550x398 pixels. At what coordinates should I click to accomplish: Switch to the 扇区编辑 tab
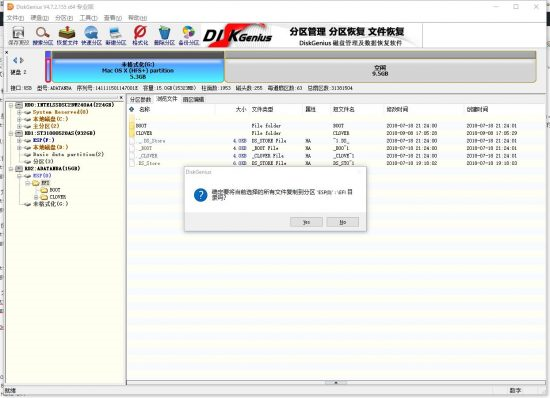193,100
